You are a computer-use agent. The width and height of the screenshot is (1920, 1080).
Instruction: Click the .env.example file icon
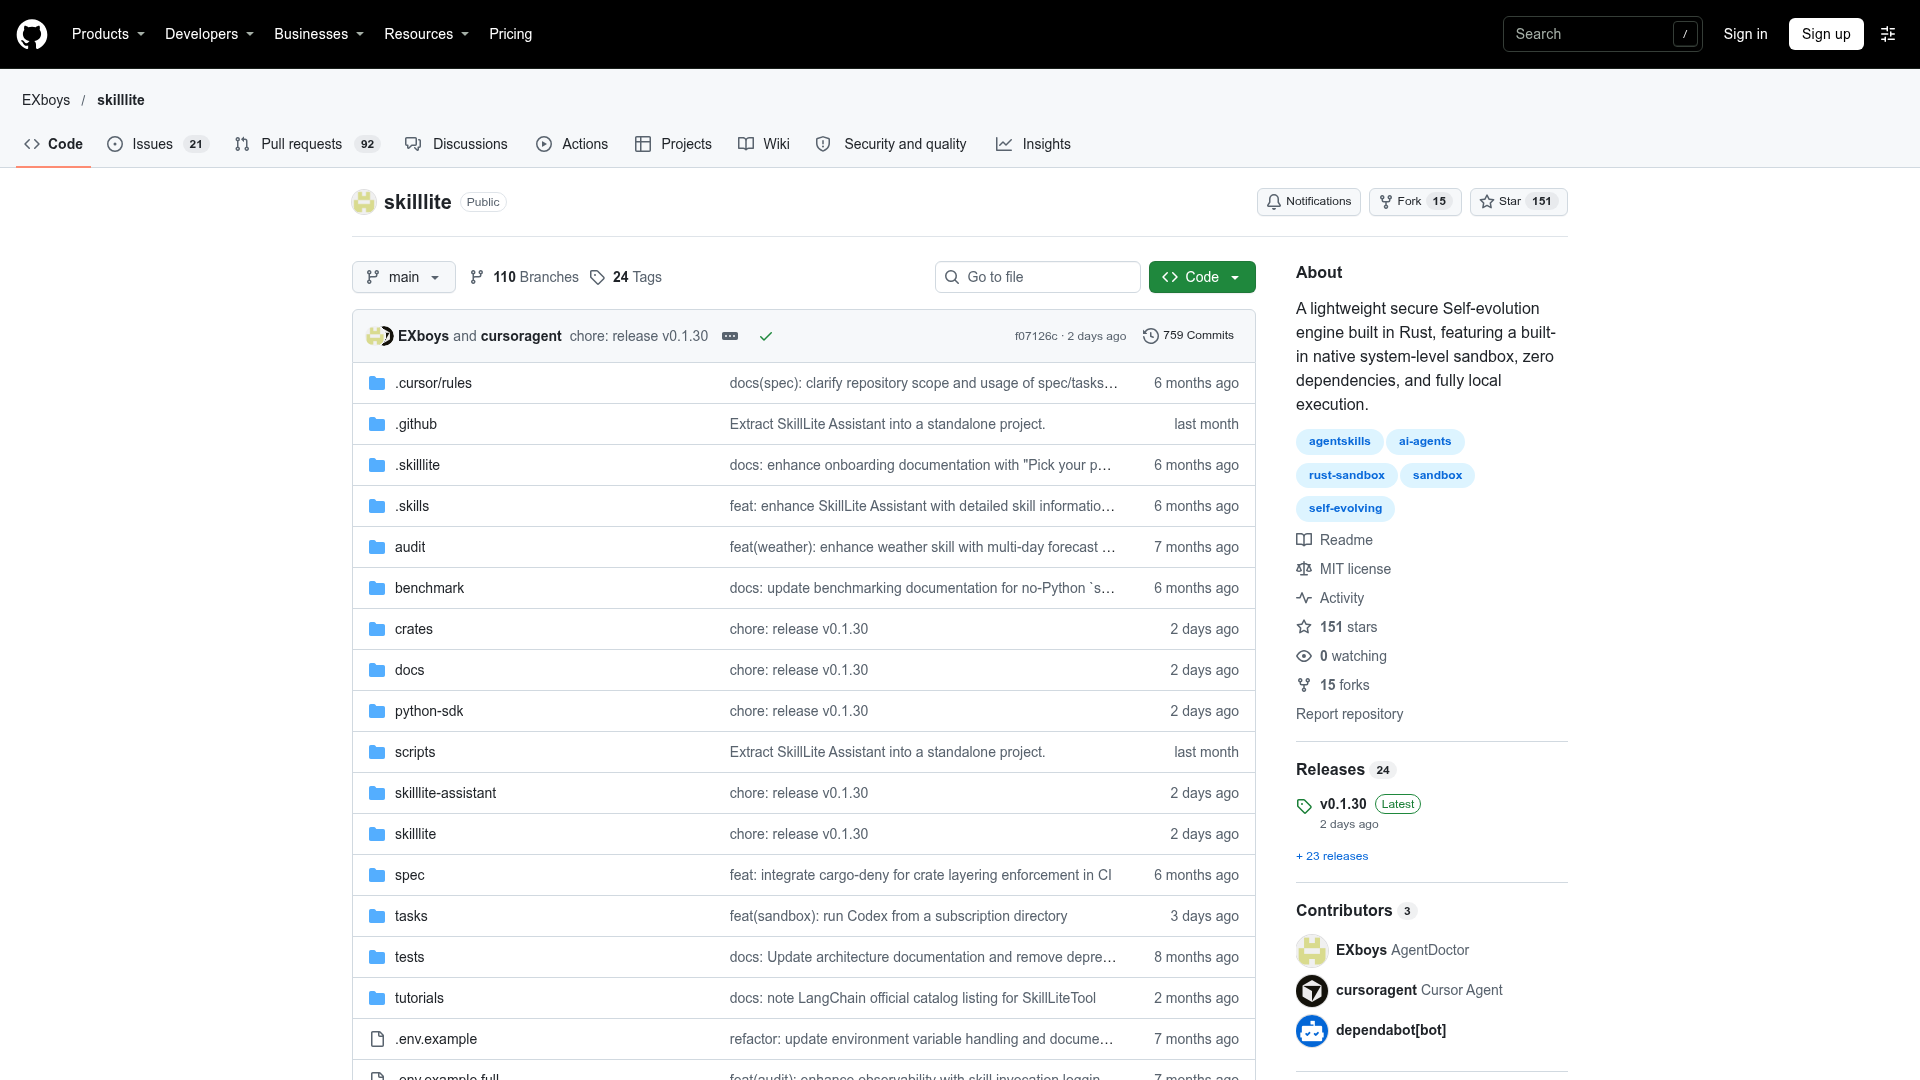coord(377,1039)
